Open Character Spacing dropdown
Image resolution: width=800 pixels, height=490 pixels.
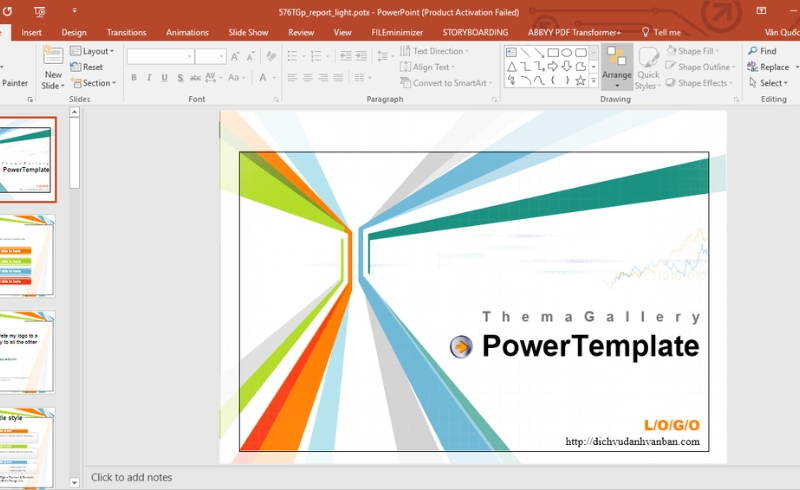tap(213, 78)
